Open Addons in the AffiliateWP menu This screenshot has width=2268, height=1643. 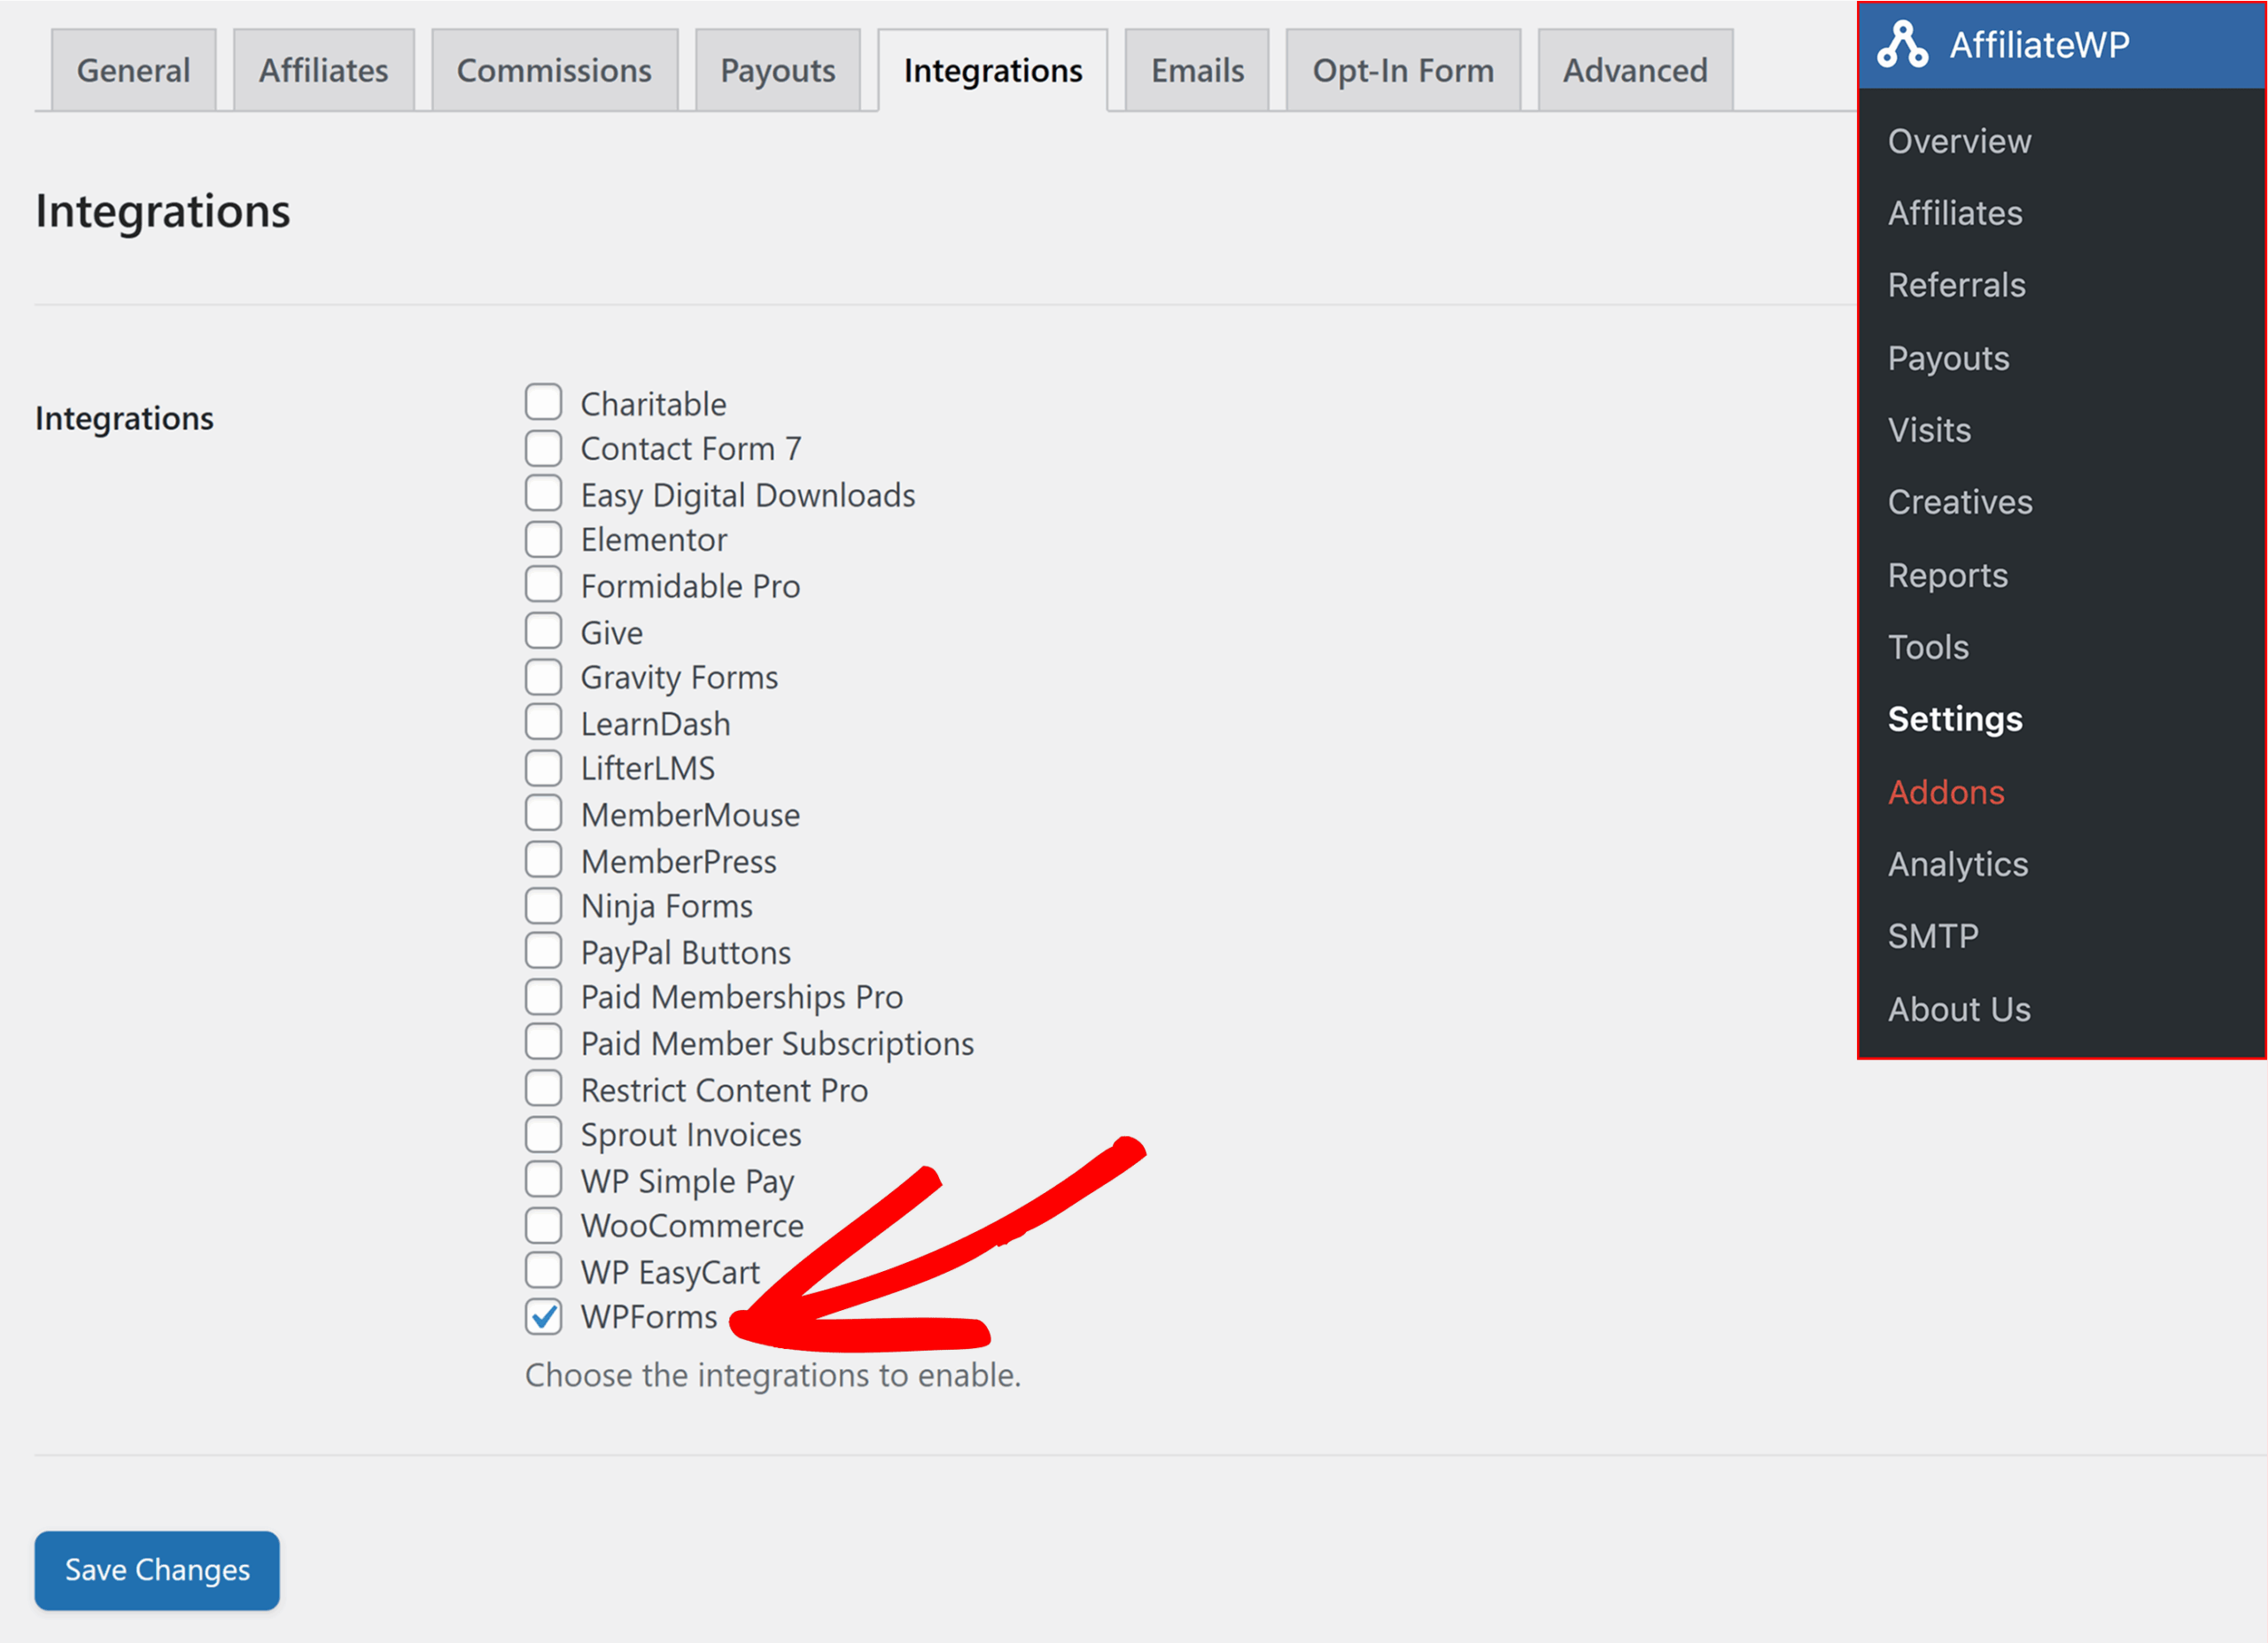(x=1945, y=792)
